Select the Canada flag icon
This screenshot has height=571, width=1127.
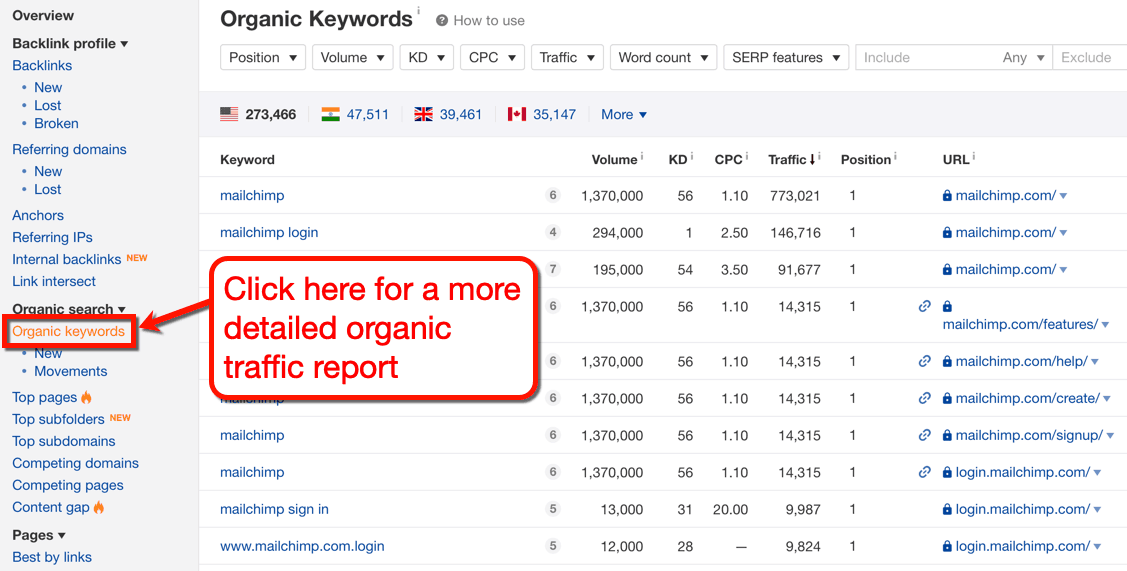coord(517,114)
